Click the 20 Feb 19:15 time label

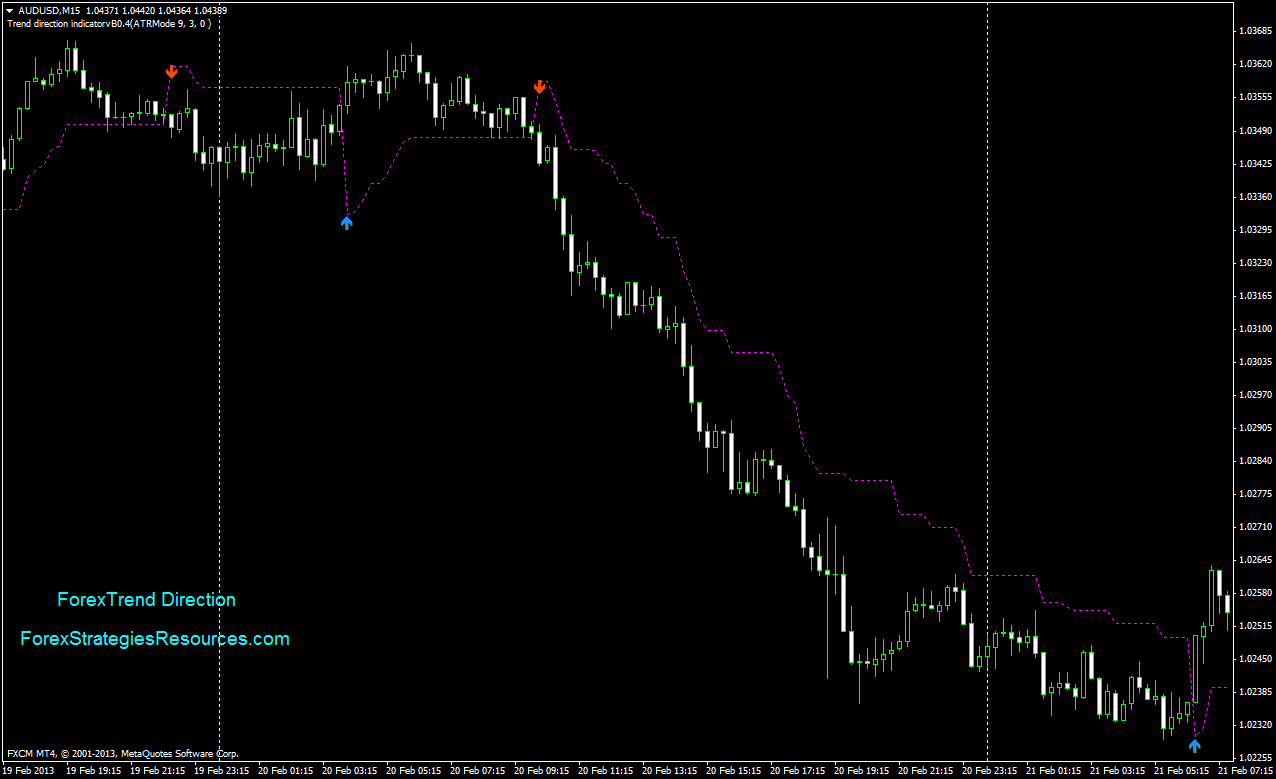(x=862, y=771)
